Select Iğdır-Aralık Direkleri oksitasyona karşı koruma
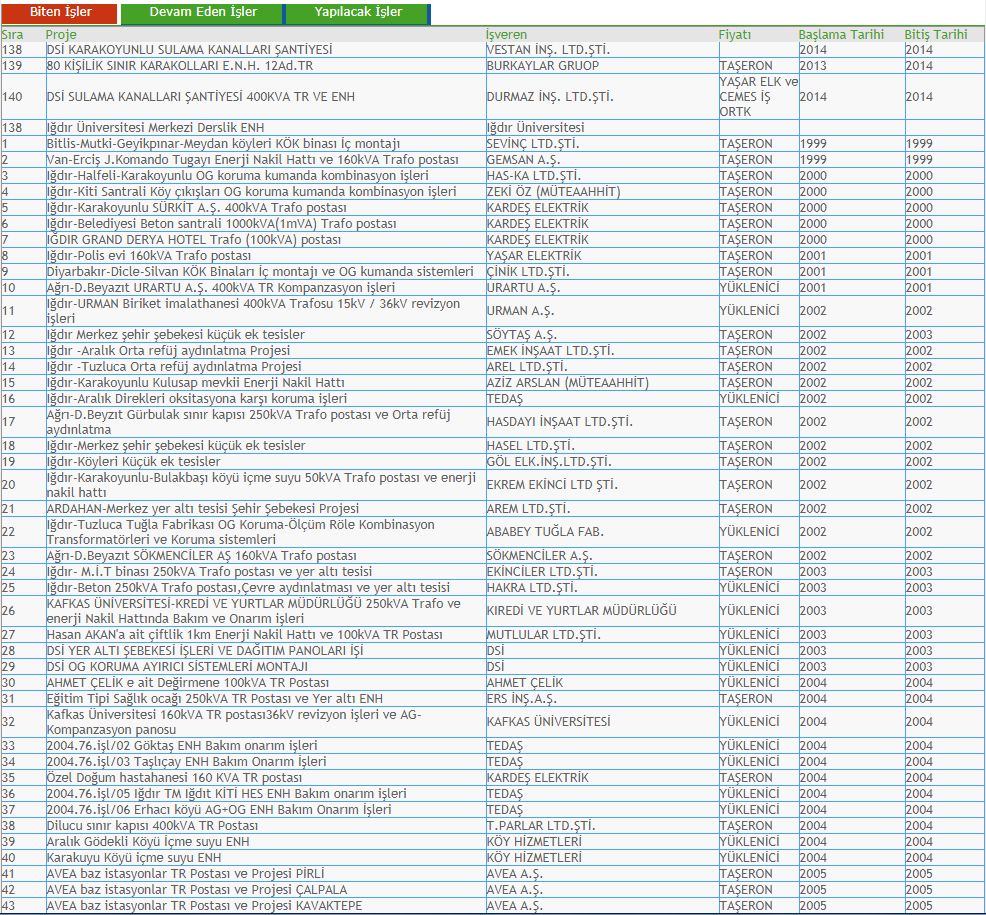The image size is (986, 915). click(x=266, y=399)
